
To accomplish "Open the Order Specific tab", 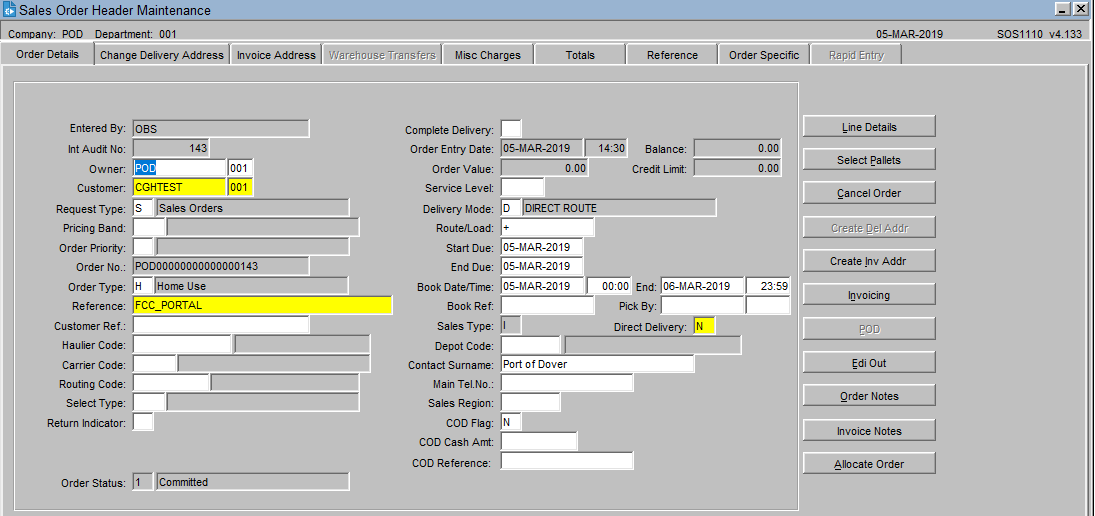I will (x=764, y=55).
